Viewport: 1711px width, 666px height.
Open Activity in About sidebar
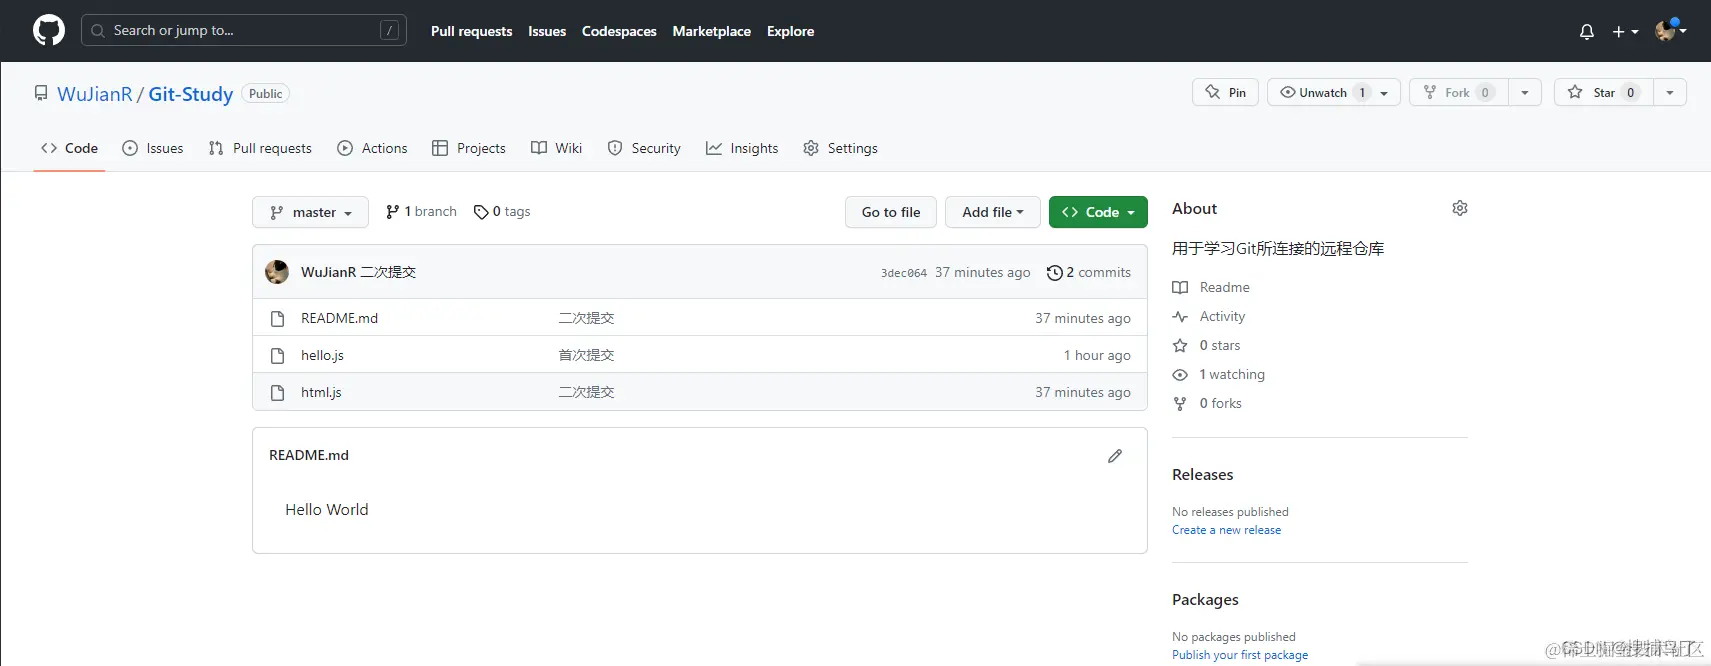point(1209,316)
